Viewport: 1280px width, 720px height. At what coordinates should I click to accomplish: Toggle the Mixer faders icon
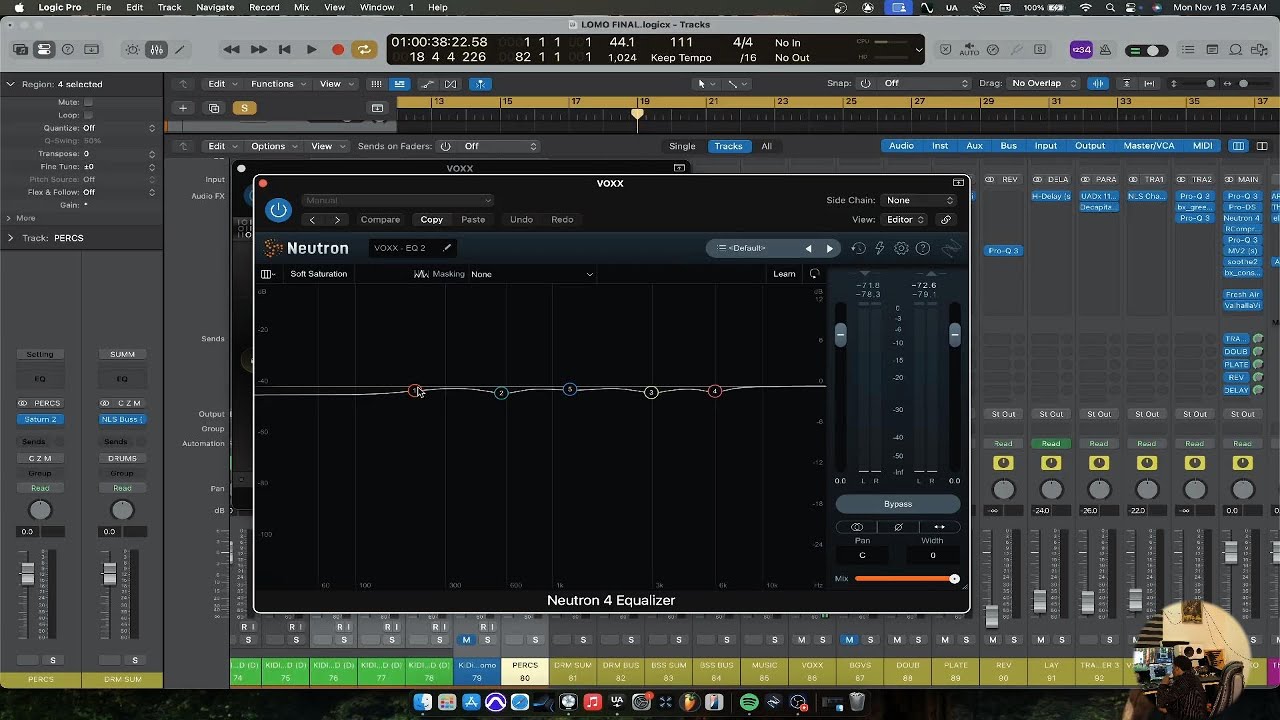[x=156, y=49]
